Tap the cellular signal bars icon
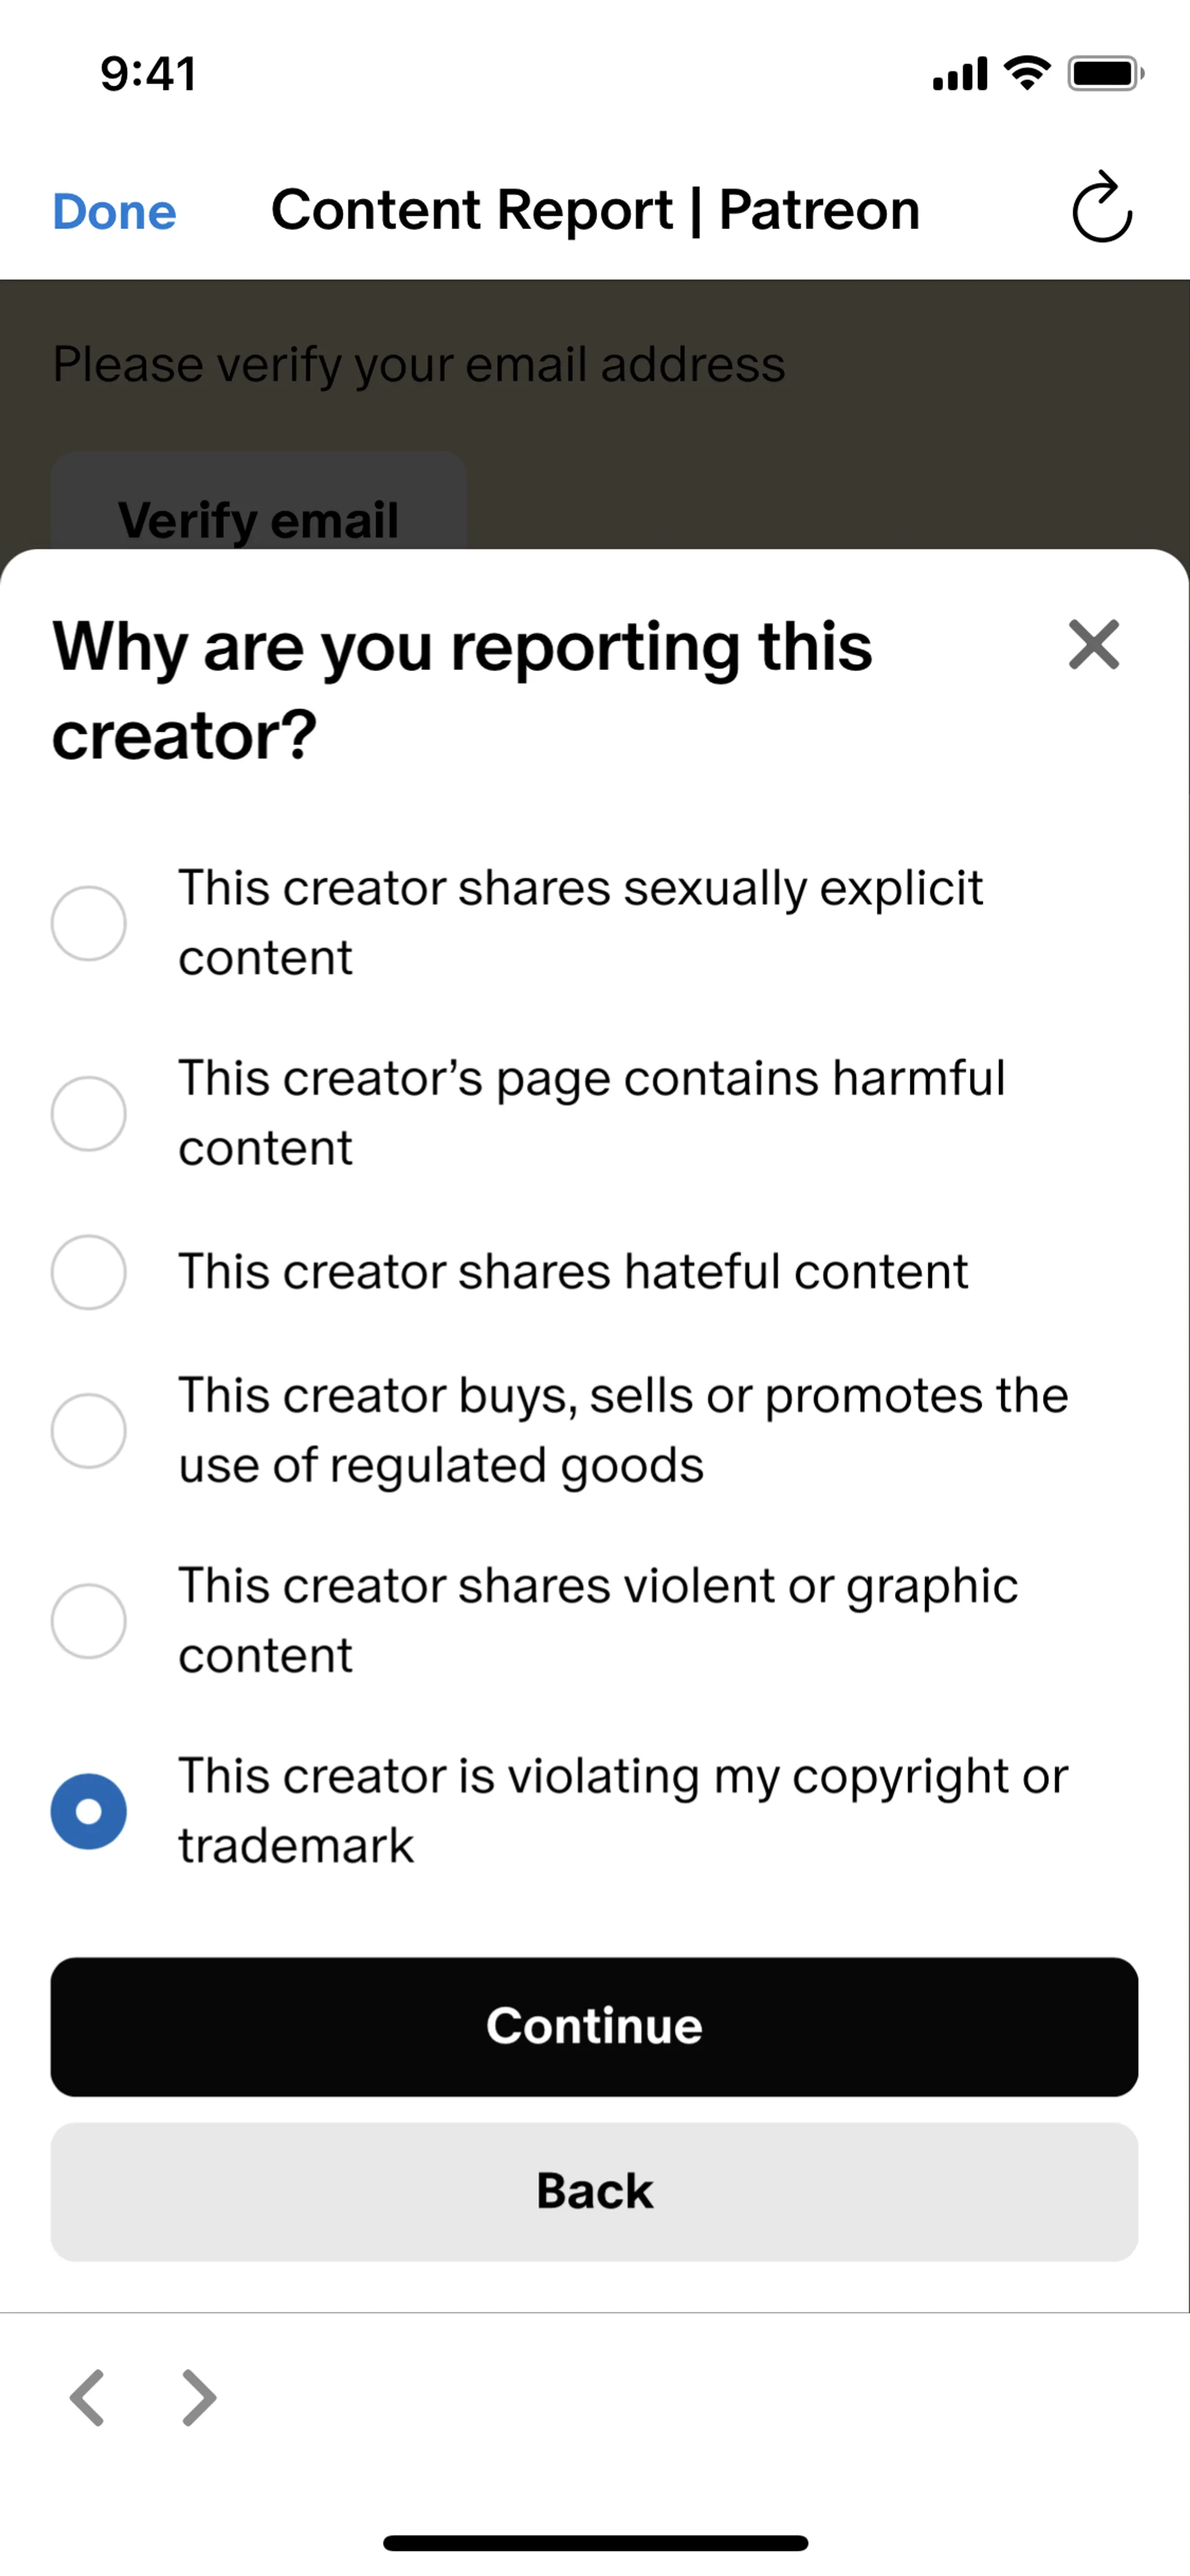This screenshot has height=2576, width=1190. [959, 75]
